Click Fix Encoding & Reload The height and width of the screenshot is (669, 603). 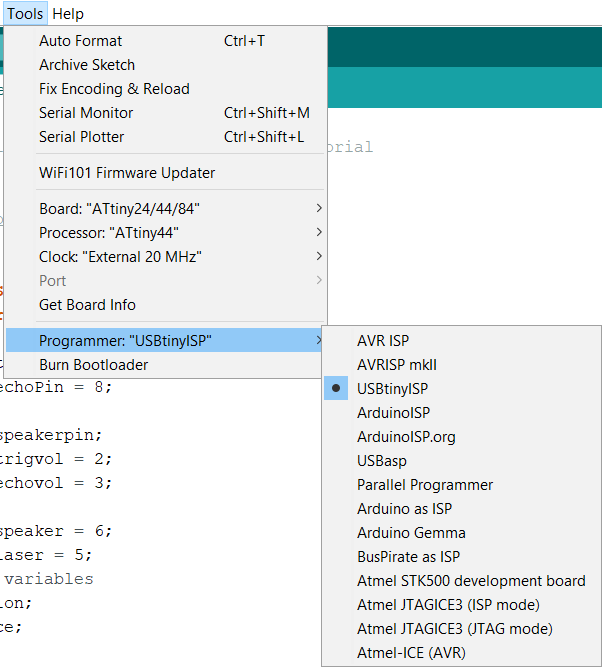(x=114, y=89)
